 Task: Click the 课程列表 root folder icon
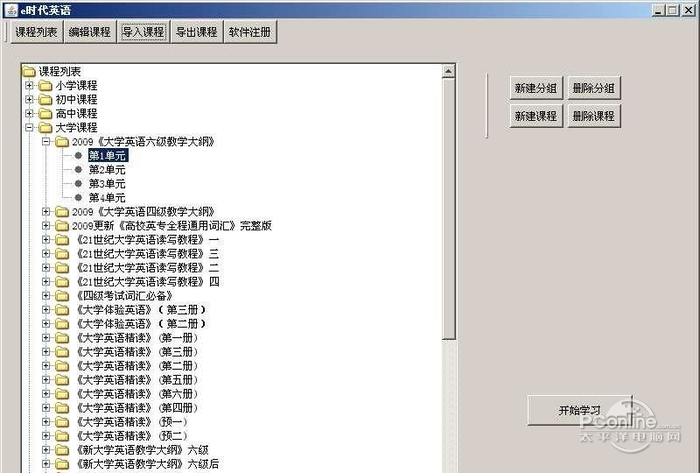[29, 71]
